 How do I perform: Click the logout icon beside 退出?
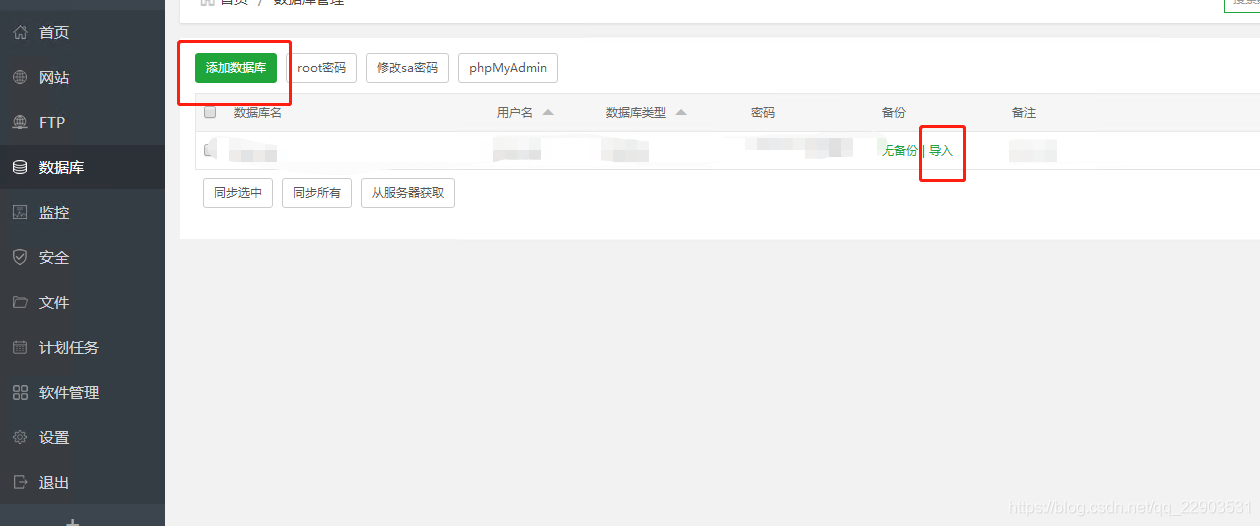coord(20,483)
